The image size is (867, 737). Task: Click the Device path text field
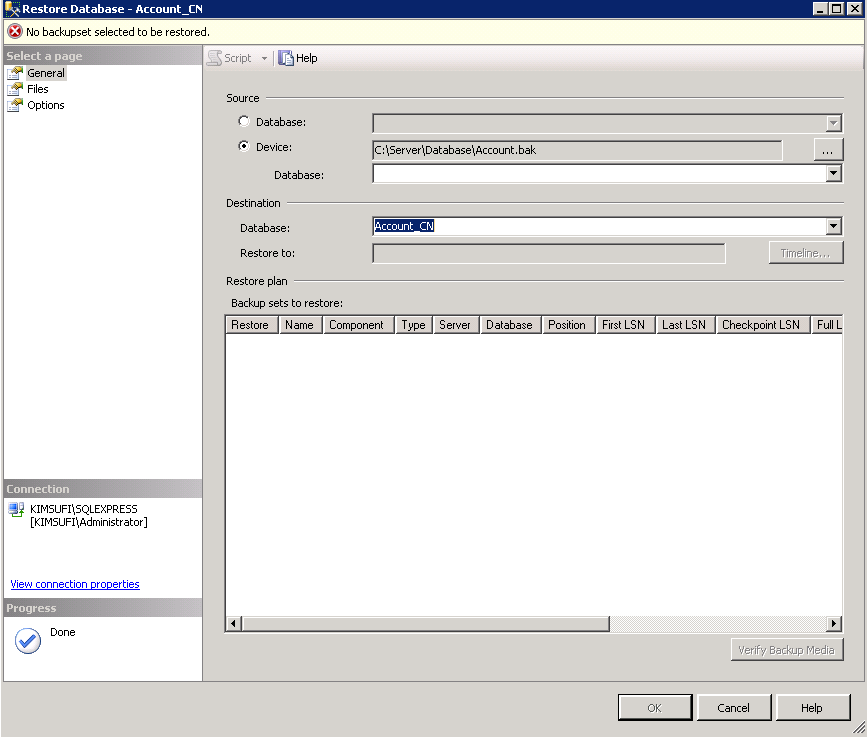tap(577, 150)
